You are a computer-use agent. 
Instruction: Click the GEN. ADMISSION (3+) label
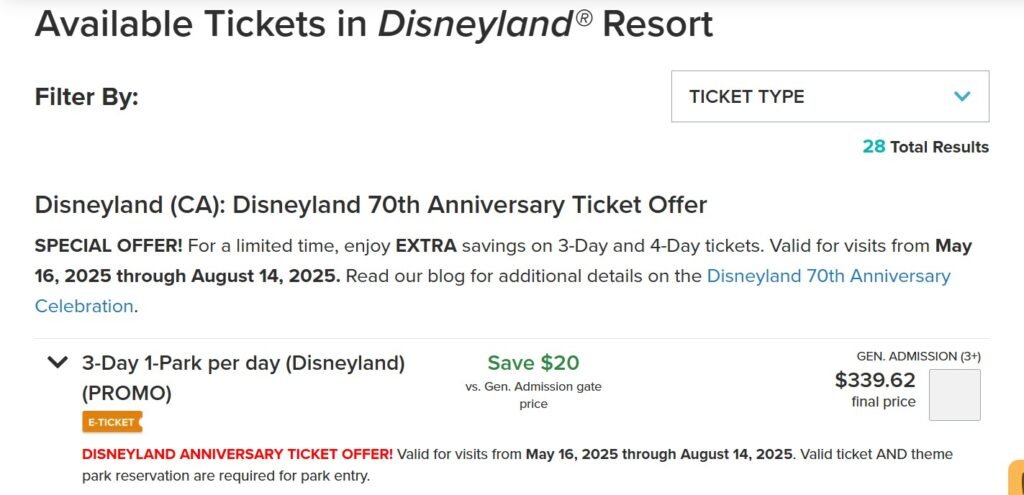tap(919, 356)
